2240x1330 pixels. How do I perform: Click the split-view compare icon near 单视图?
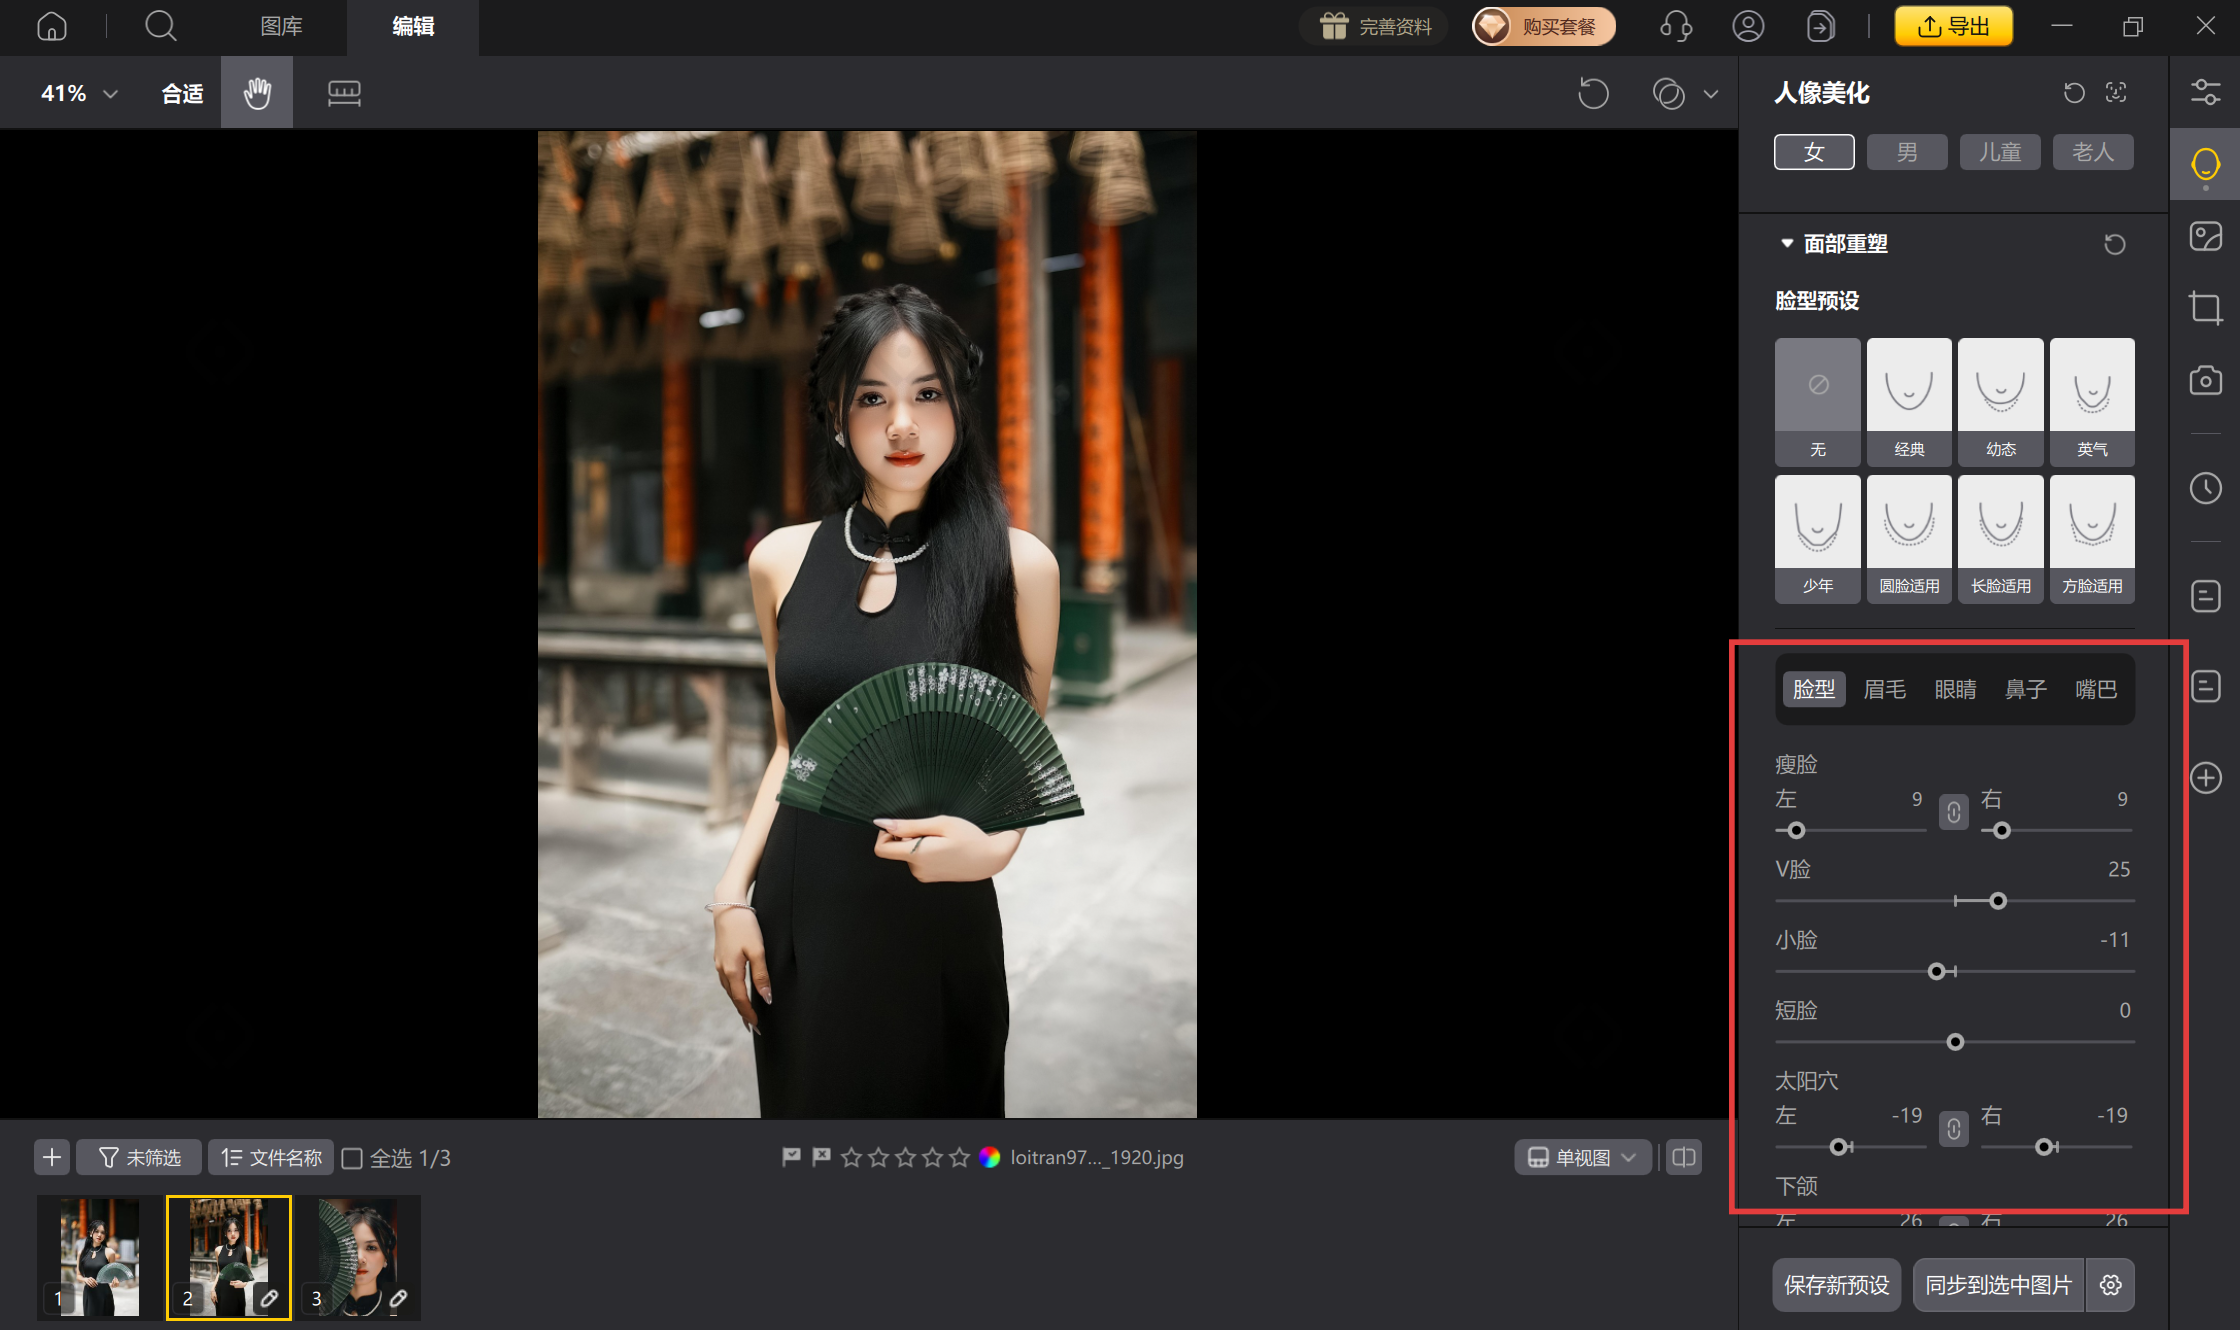coord(1683,1157)
